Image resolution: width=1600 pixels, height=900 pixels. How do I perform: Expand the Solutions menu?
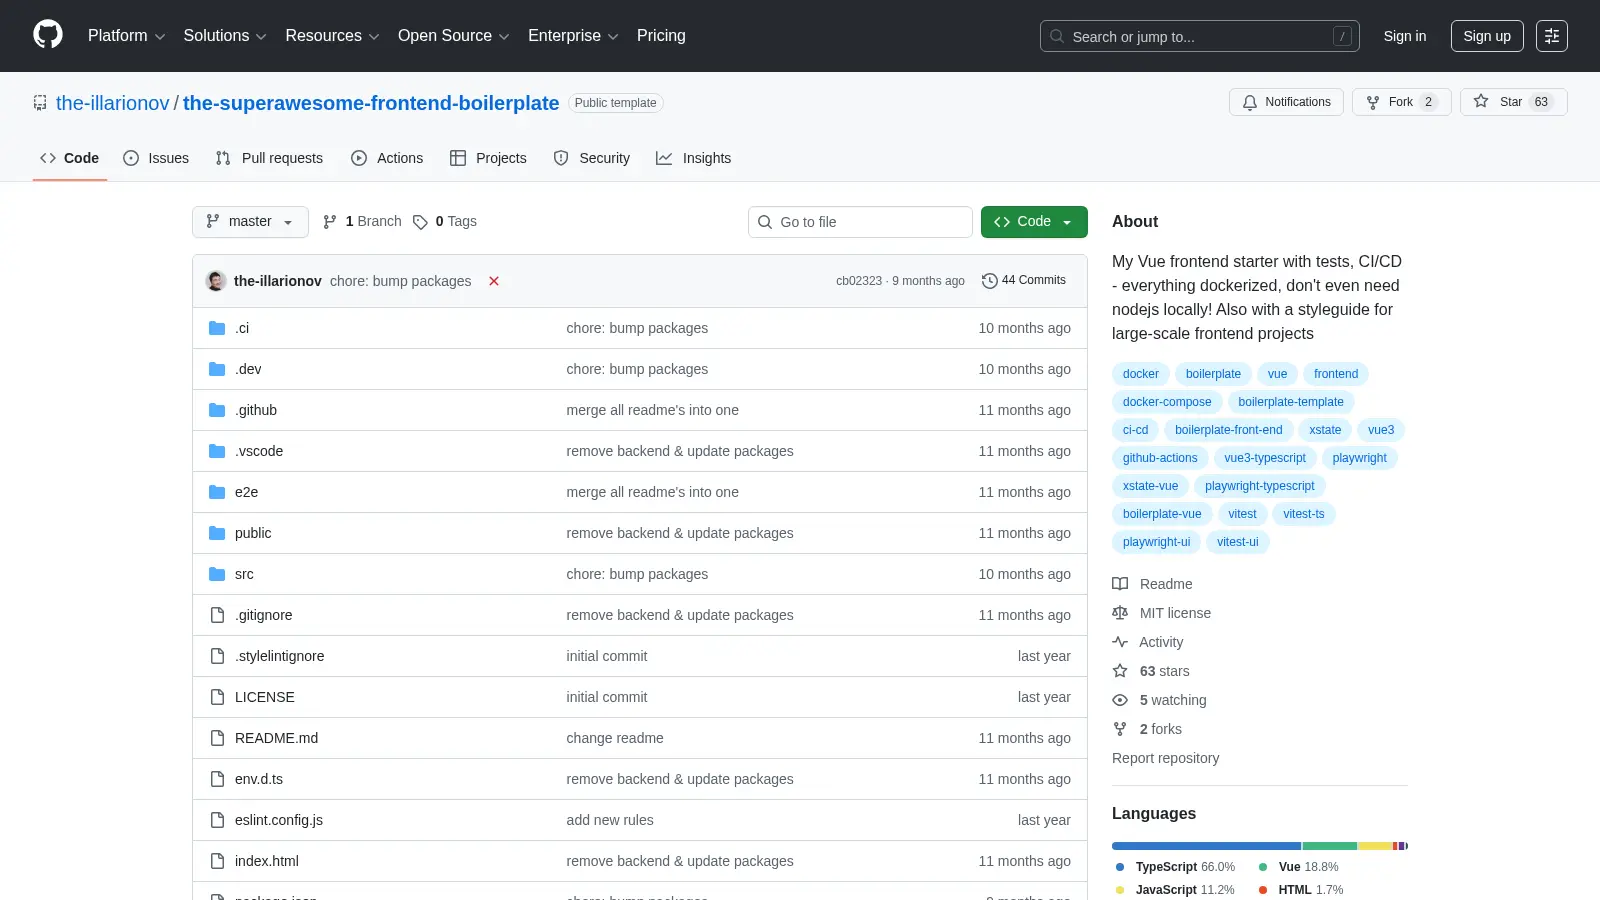pos(225,36)
